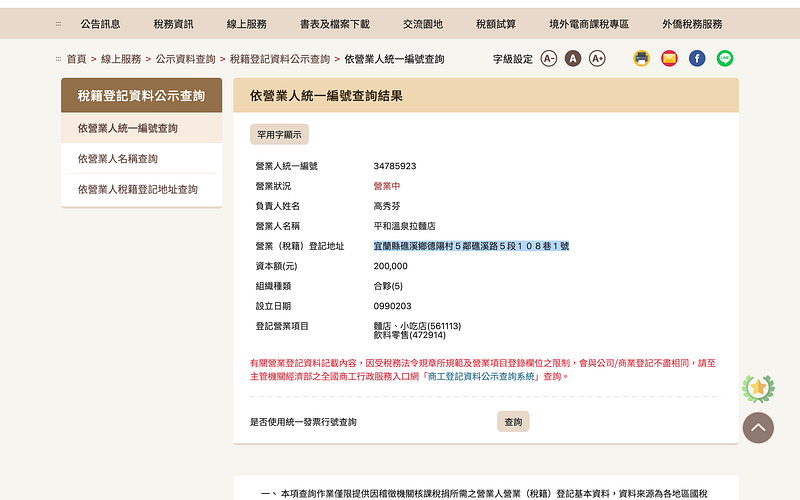Click the highlighted registered address text
Screen dimensions: 800x500
(471, 246)
